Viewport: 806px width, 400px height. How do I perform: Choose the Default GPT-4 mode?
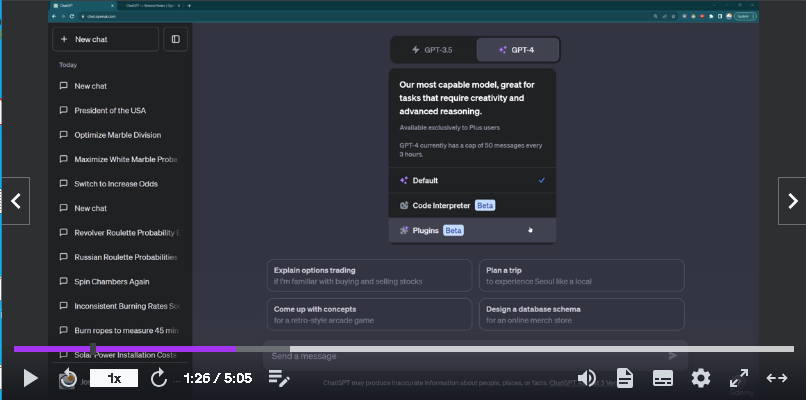tap(472, 180)
